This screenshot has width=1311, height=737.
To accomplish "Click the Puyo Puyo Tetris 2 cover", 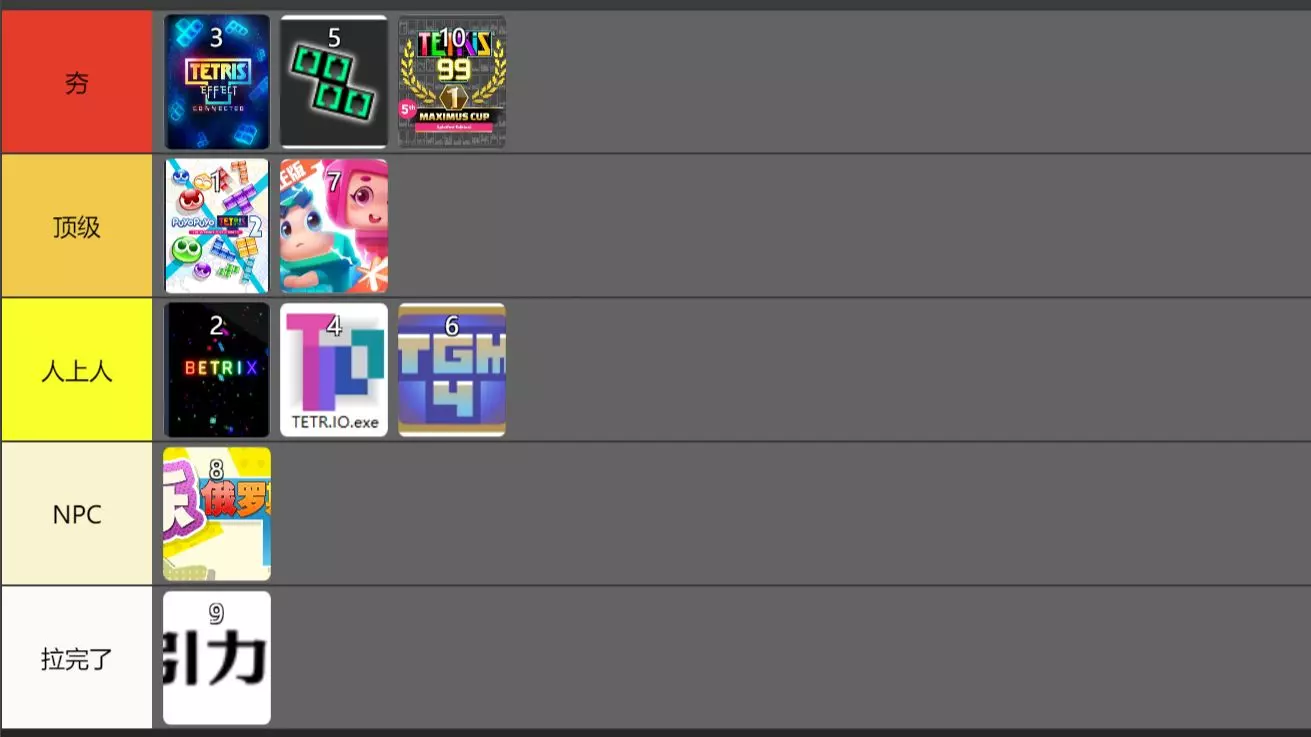I will coord(217,226).
